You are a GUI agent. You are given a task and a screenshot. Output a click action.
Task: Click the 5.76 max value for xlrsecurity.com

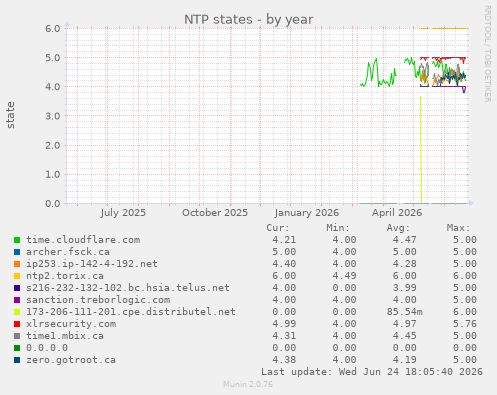tap(465, 324)
